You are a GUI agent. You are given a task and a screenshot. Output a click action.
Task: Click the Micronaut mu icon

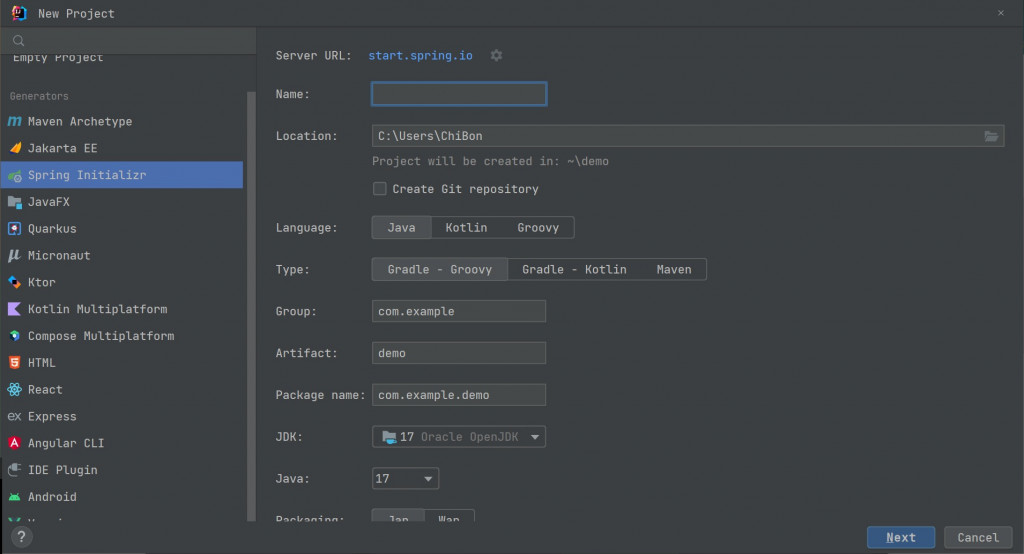coord(14,255)
